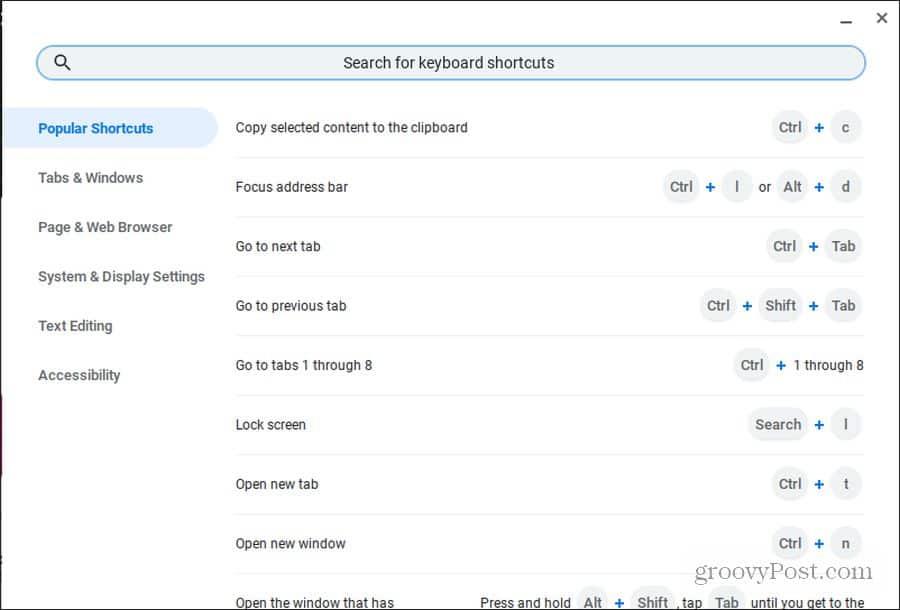The image size is (900, 610).
Task: Click the 'Open new window' text
Action: point(290,543)
